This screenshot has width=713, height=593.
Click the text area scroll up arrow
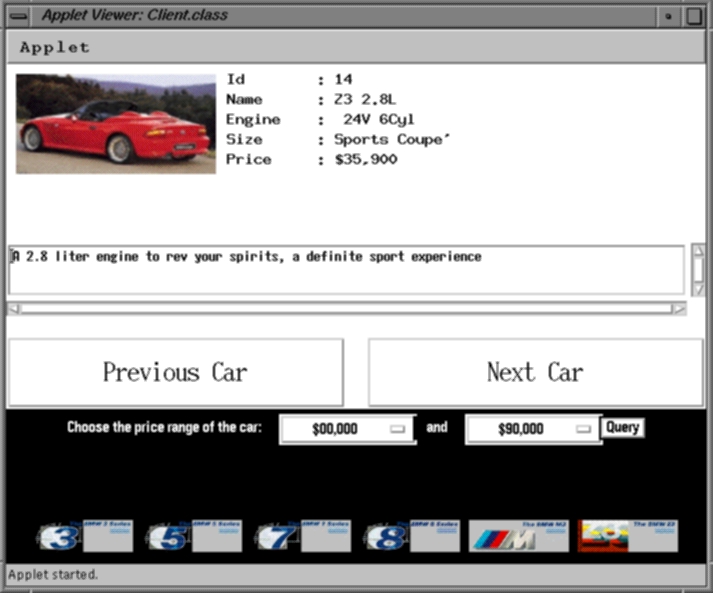pyautogui.click(x=698, y=250)
